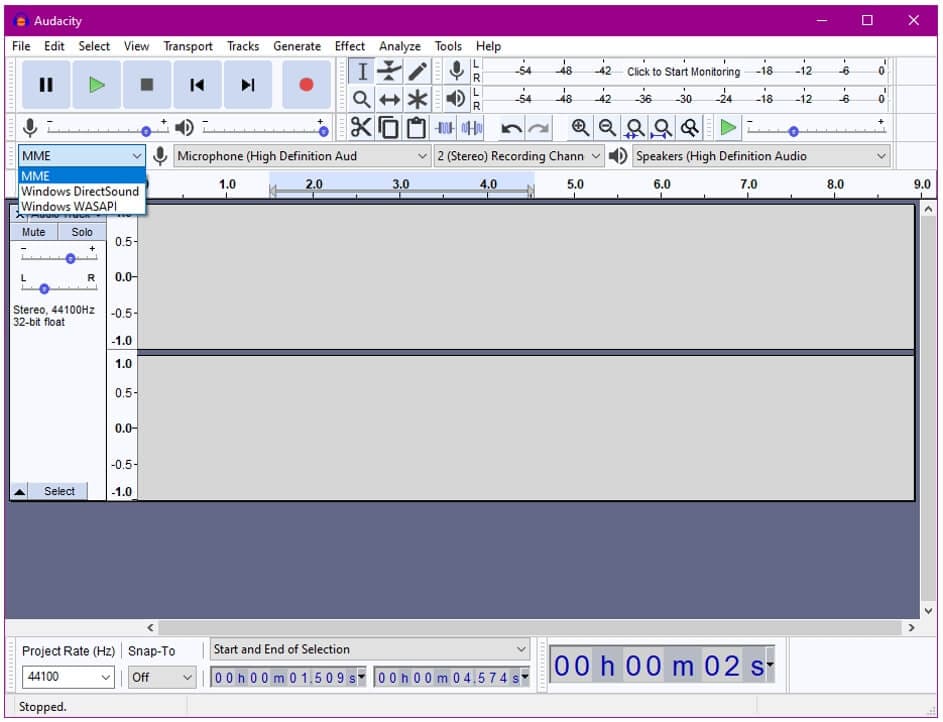Click the track Select button

click(x=59, y=492)
